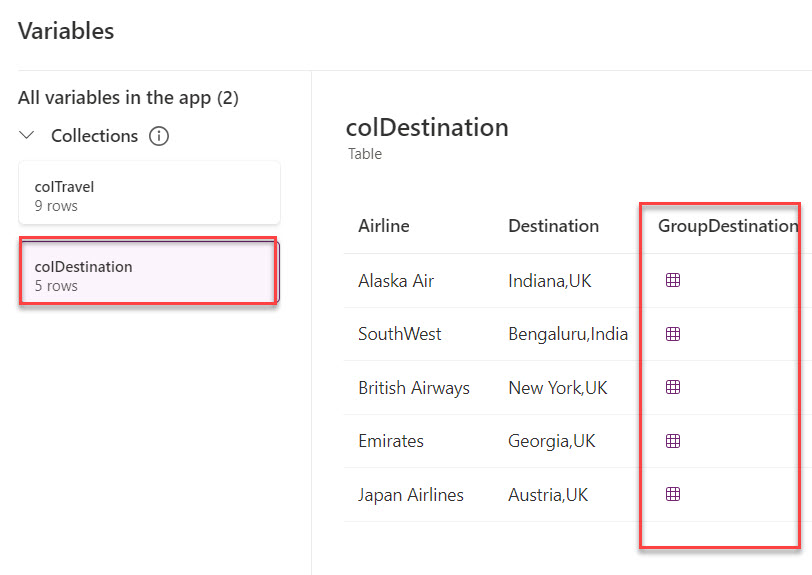Image resolution: width=812 pixels, height=575 pixels.
Task: Open nested table icon in British Airways row
Action: coord(673,387)
